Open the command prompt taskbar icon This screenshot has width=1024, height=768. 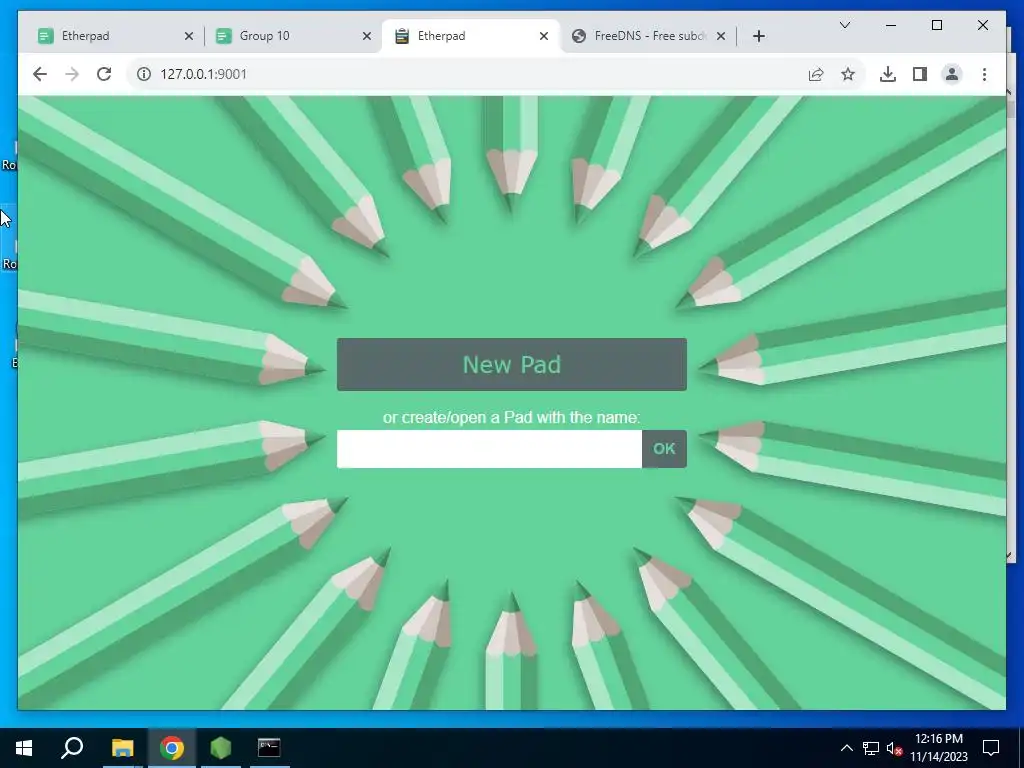click(x=269, y=748)
